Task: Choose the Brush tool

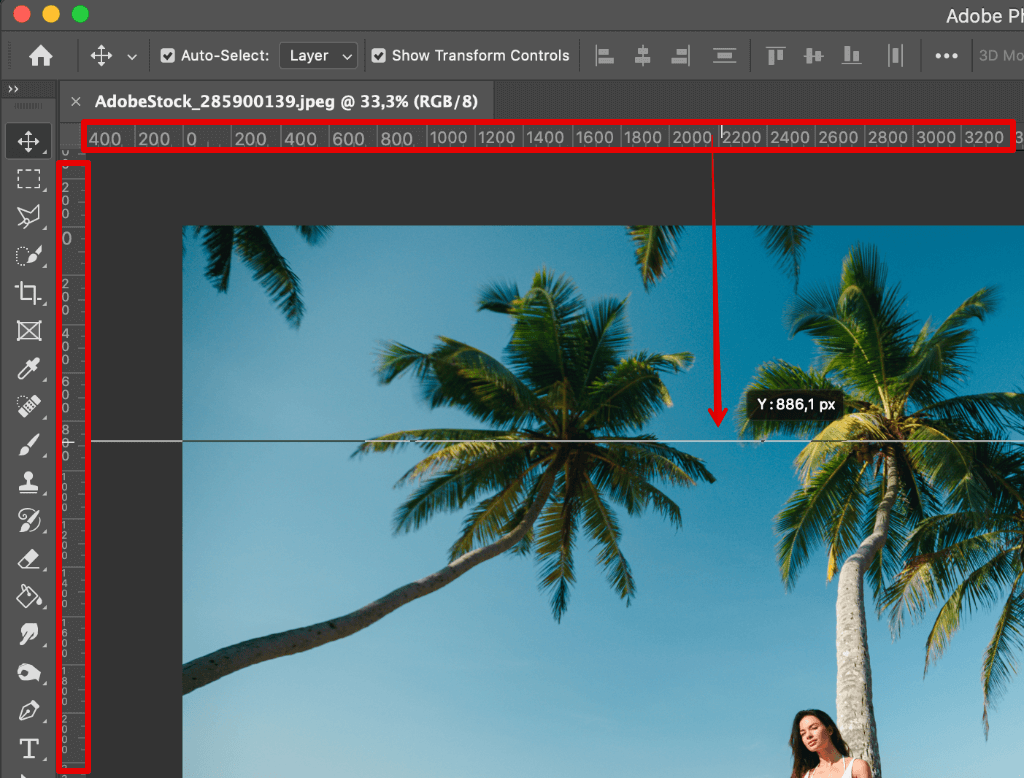Action: click(x=28, y=445)
